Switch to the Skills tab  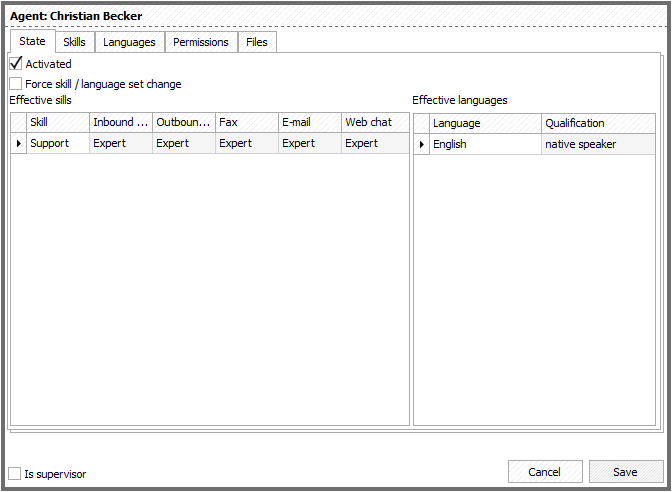point(74,42)
